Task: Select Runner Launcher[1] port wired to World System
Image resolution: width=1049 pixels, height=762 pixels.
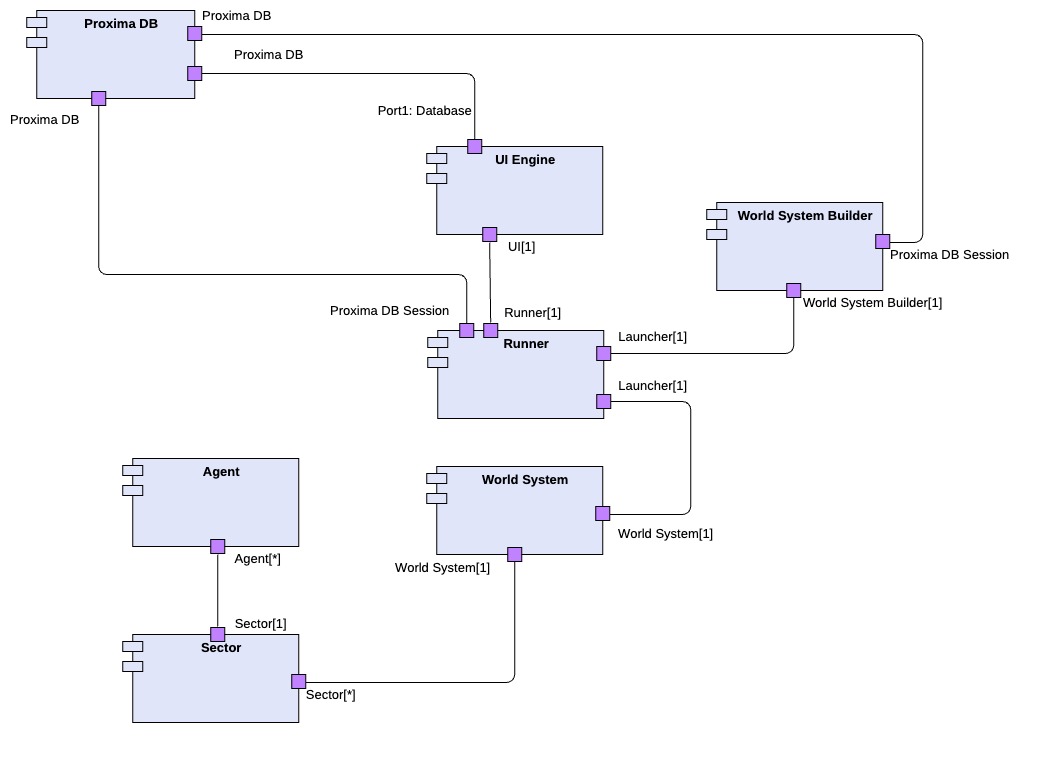Action: pos(603,401)
